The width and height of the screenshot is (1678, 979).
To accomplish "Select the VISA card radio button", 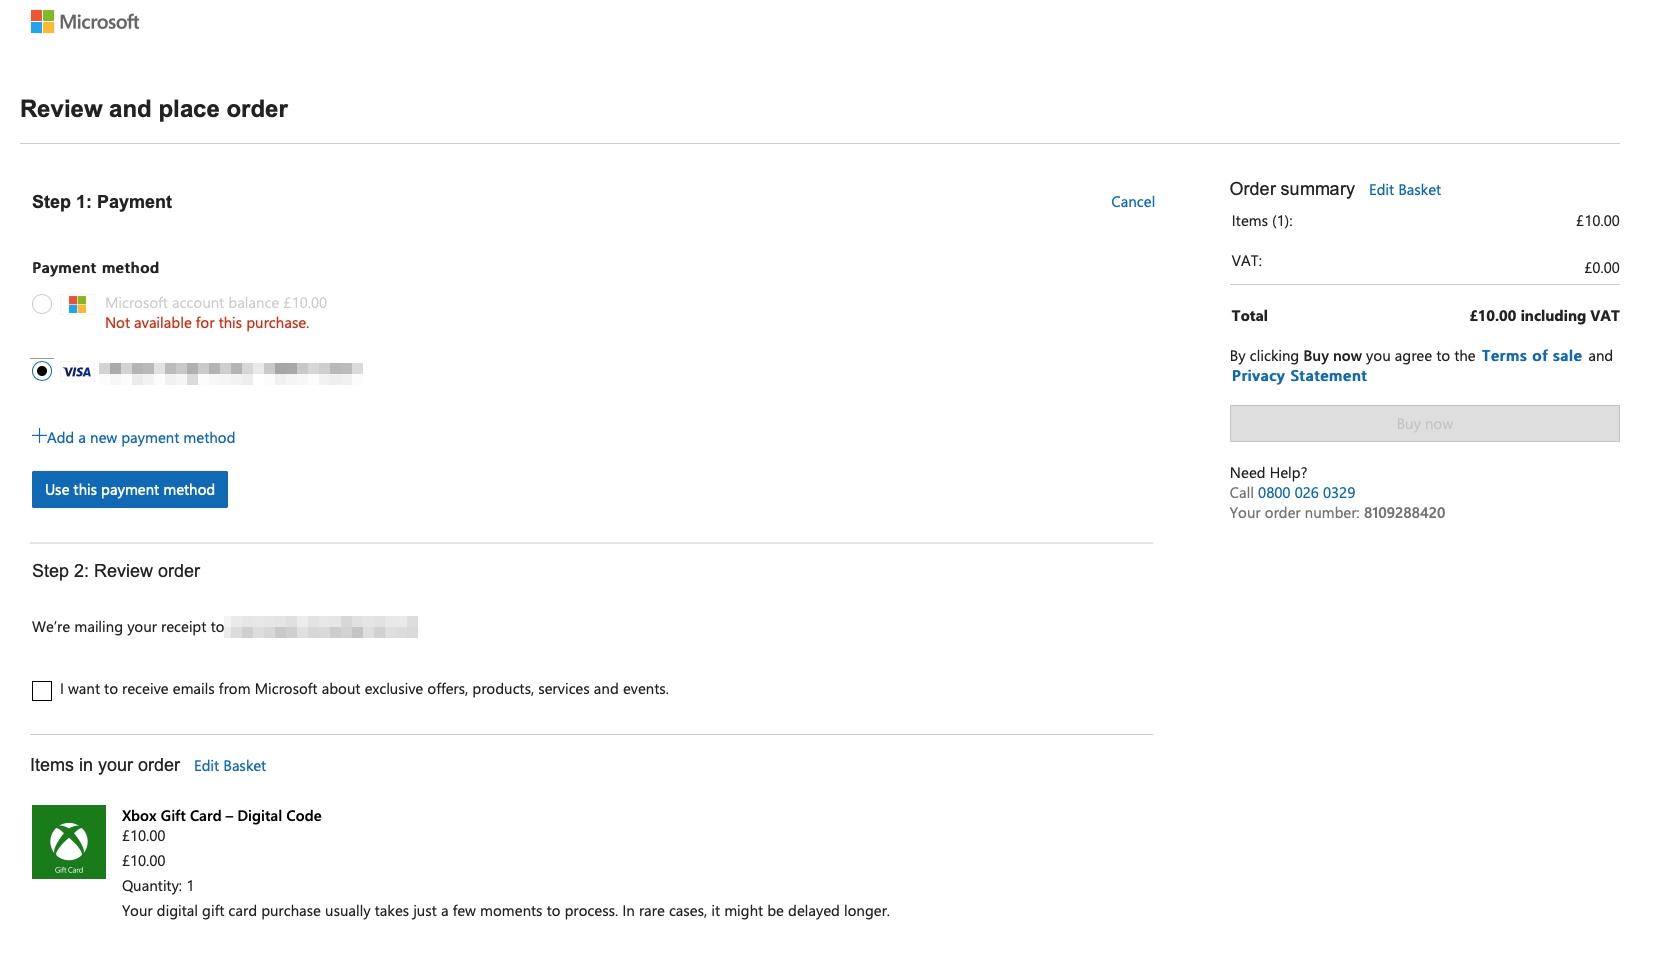I will (42, 371).
